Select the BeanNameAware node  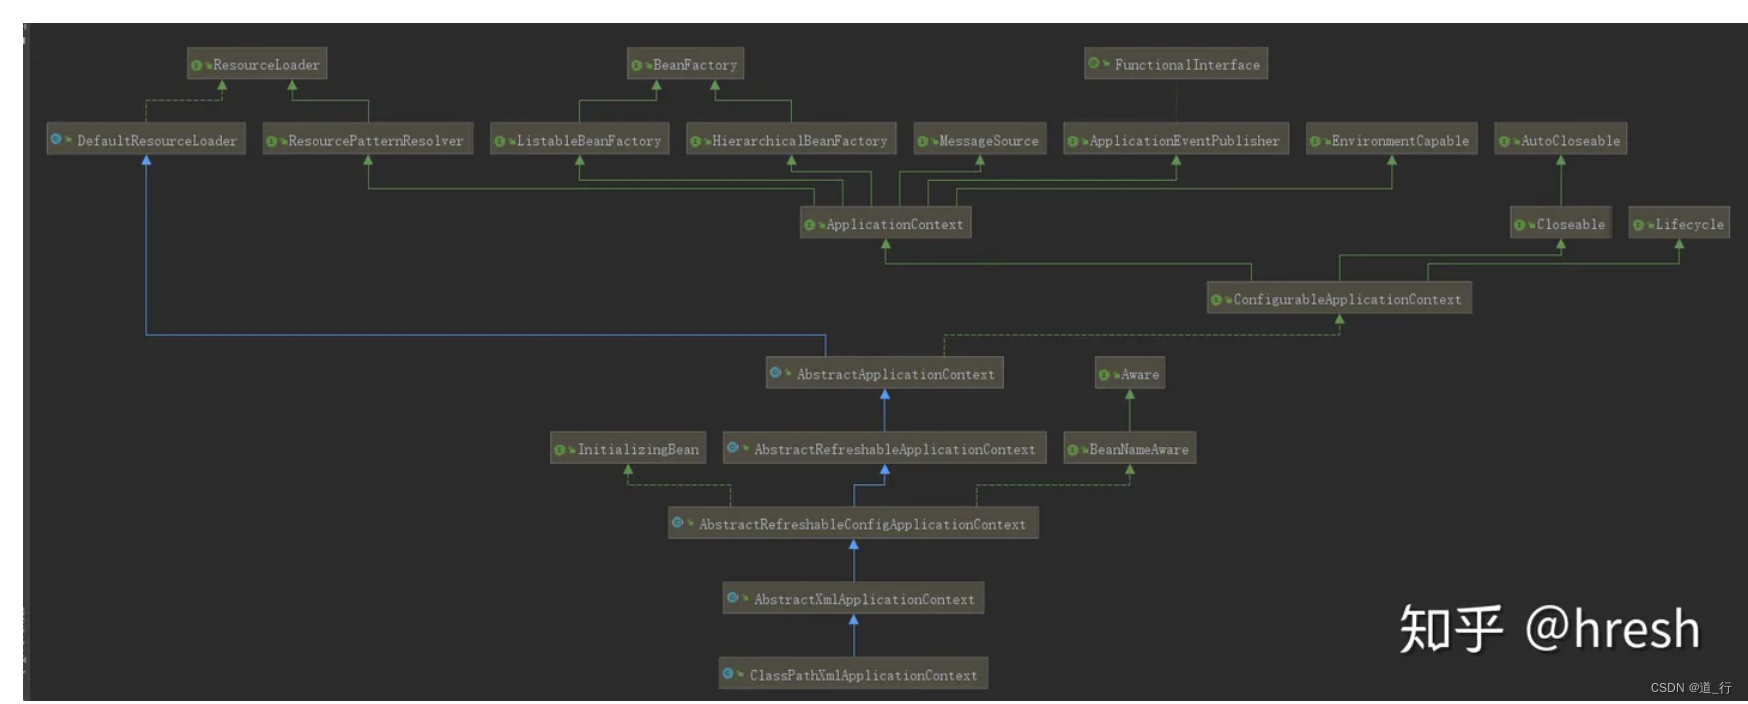click(1129, 449)
